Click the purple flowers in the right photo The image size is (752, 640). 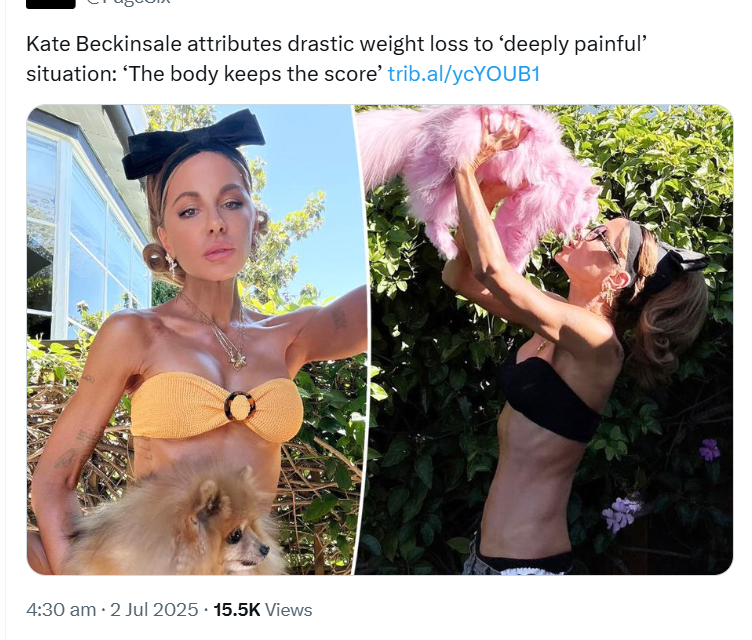click(622, 513)
